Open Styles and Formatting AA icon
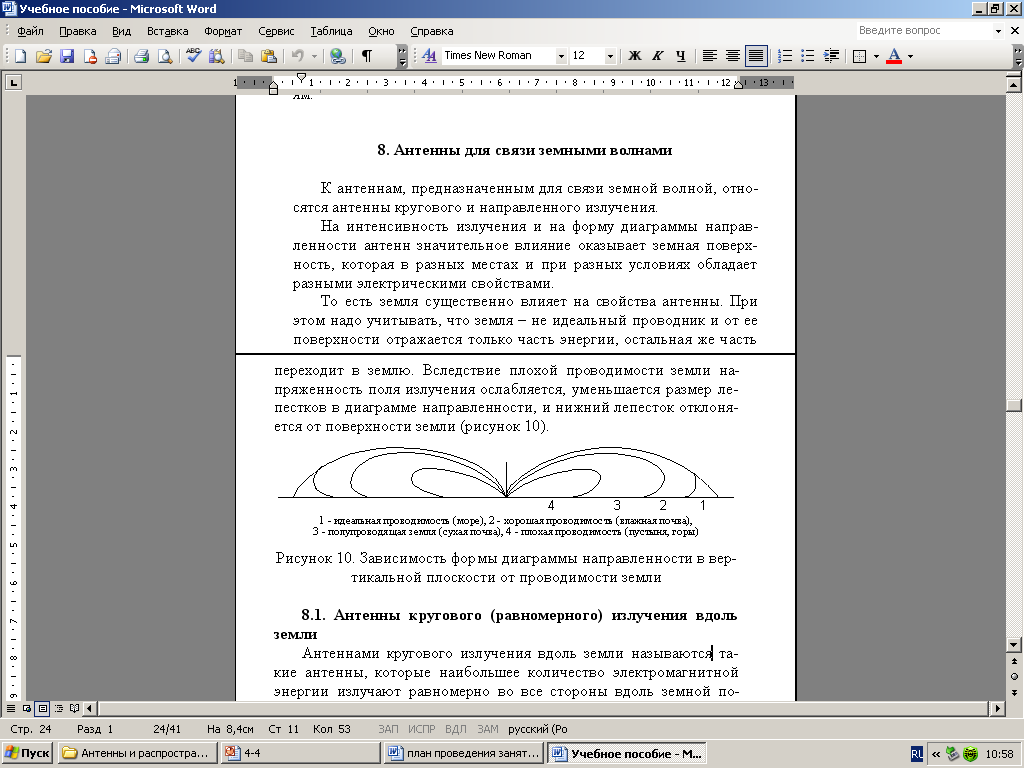The image size is (1024, 768). click(x=429, y=56)
